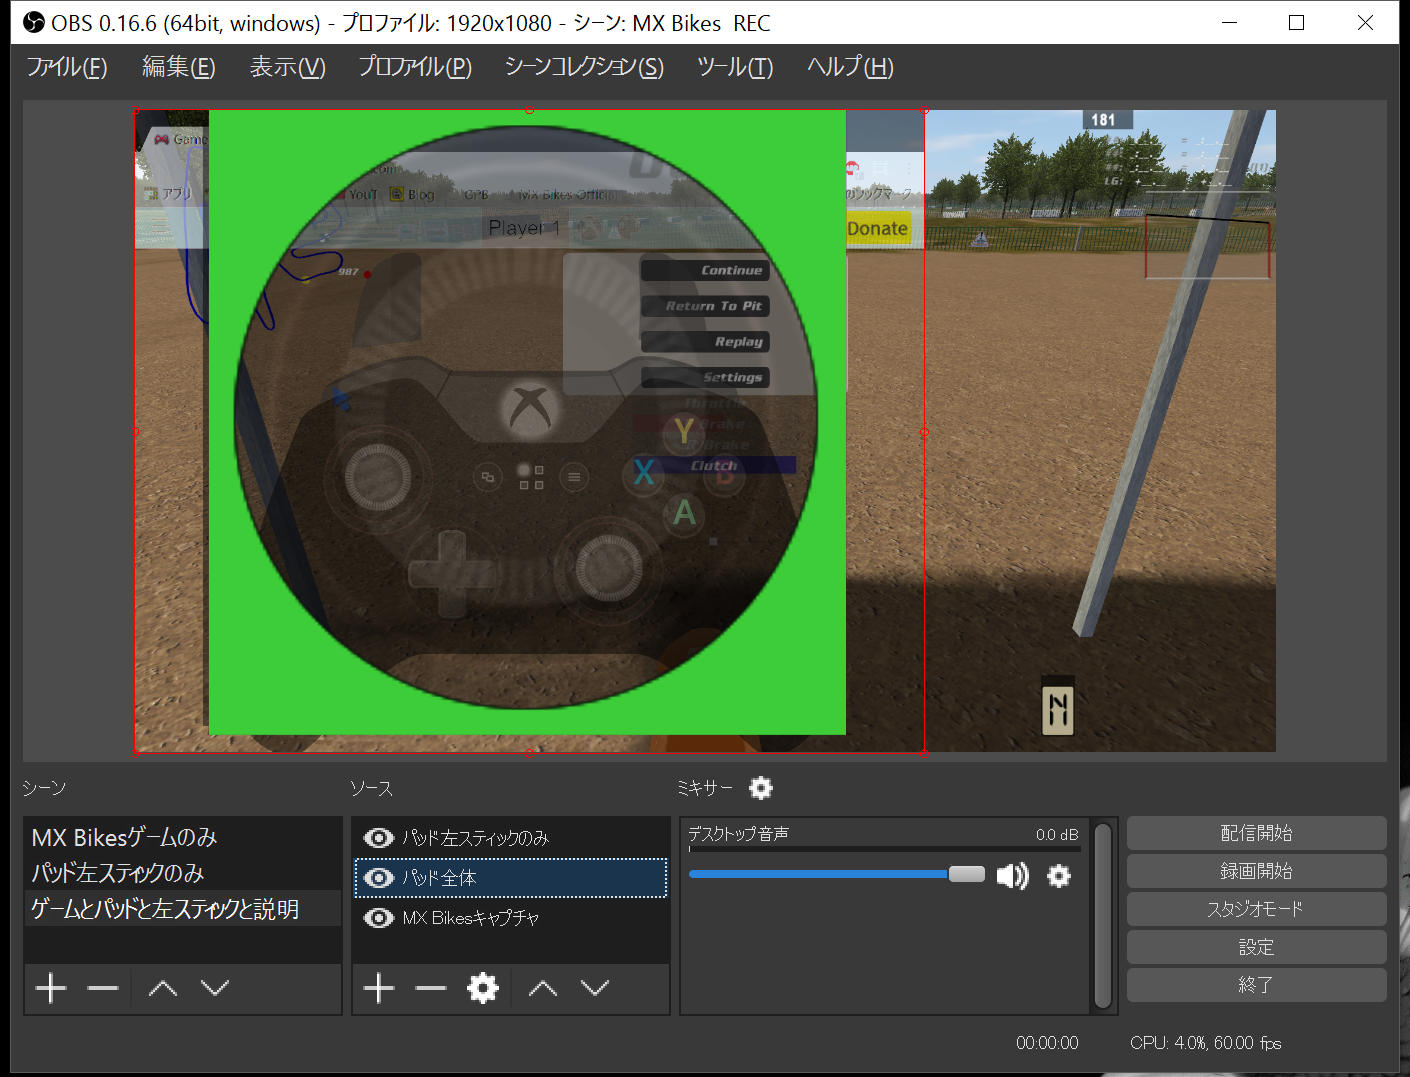1410x1077 pixels.
Task: Hide the パッド全体 source
Action: point(378,878)
